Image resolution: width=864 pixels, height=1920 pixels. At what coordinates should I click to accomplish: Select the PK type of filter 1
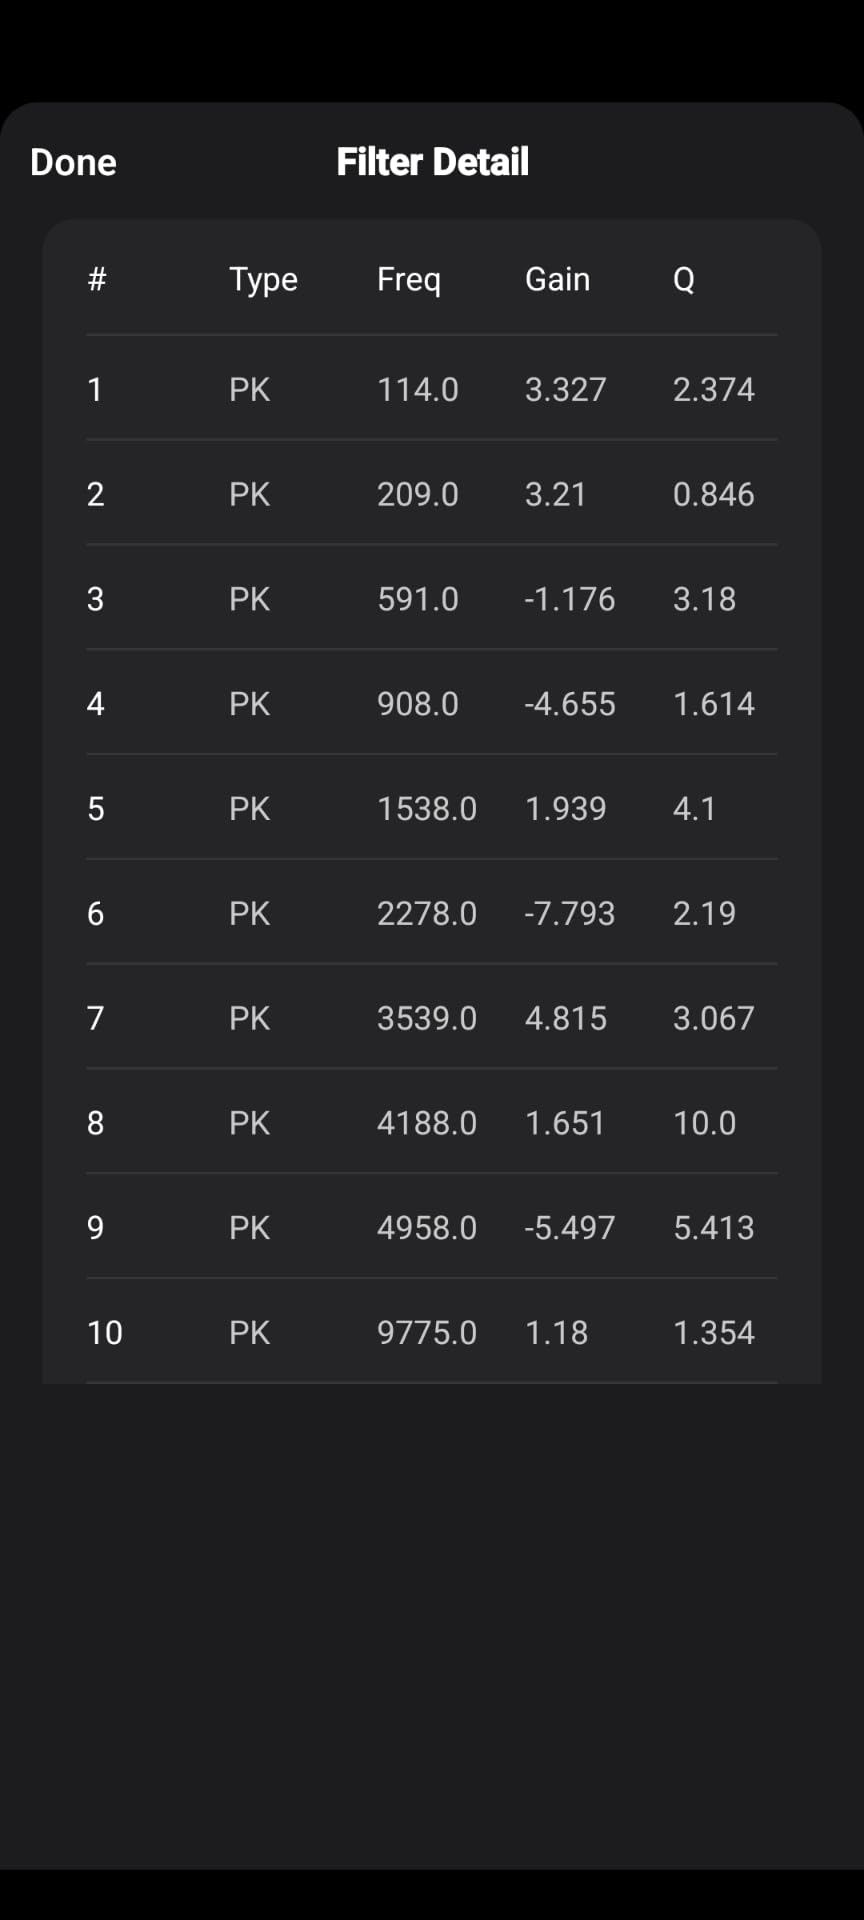coord(249,389)
